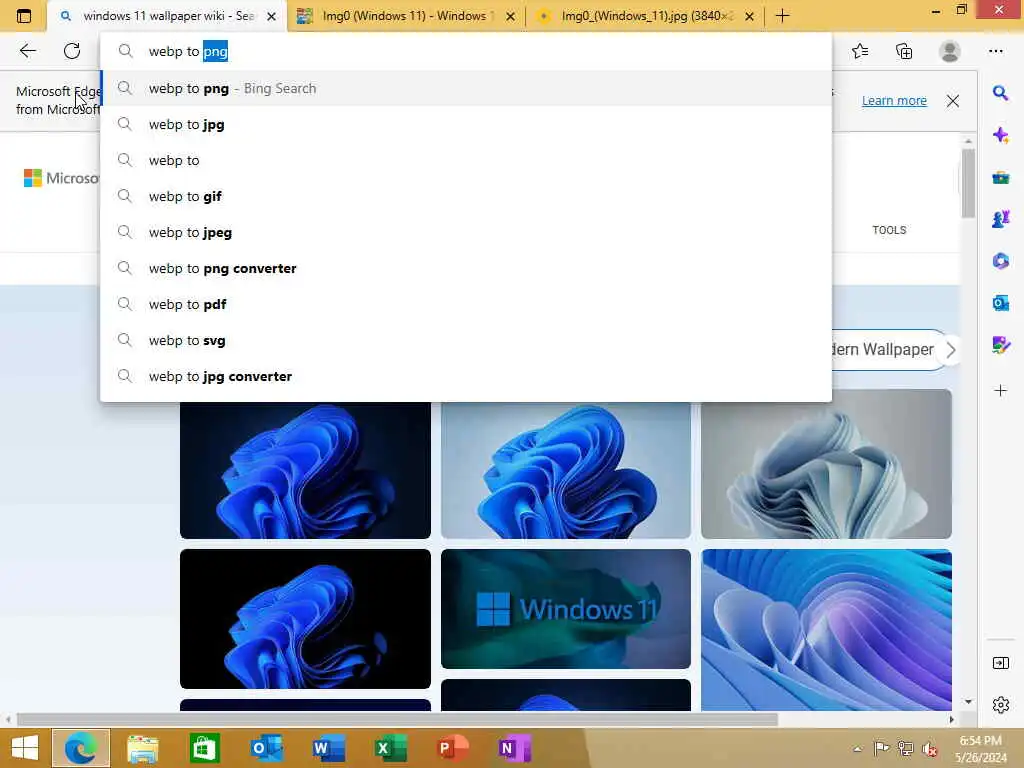Screen dimensions: 1024x768
Task: Switch to Img0 (Windows 11) tab
Action: tap(404, 16)
